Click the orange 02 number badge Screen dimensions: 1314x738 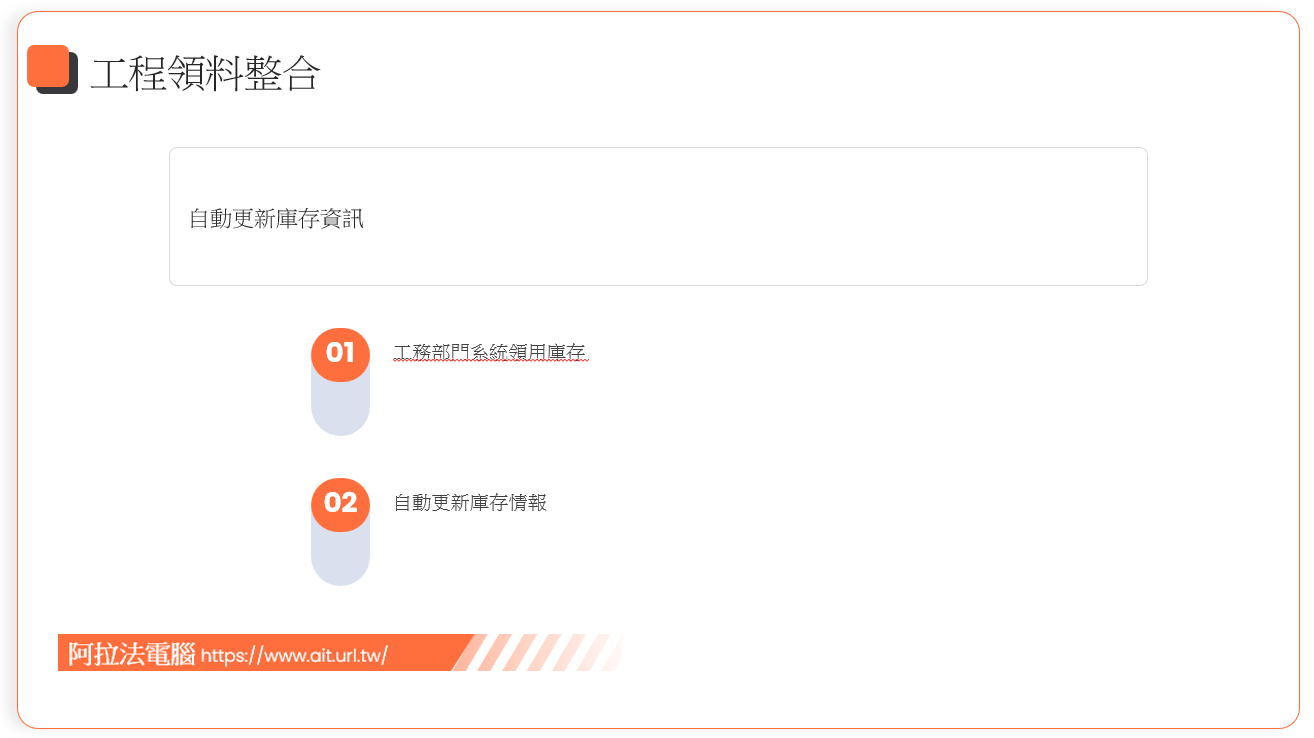[340, 504]
